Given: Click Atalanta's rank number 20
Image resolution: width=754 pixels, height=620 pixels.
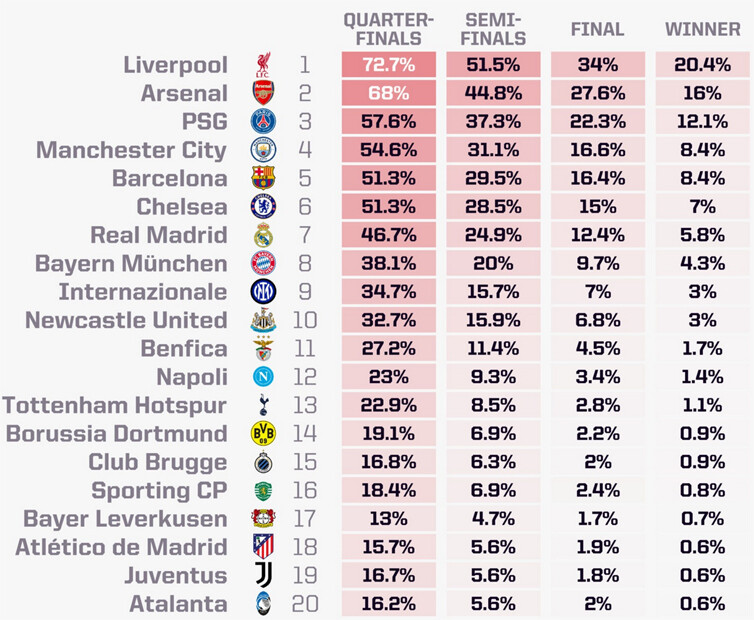Looking at the screenshot, I should click(x=305, y=604).
